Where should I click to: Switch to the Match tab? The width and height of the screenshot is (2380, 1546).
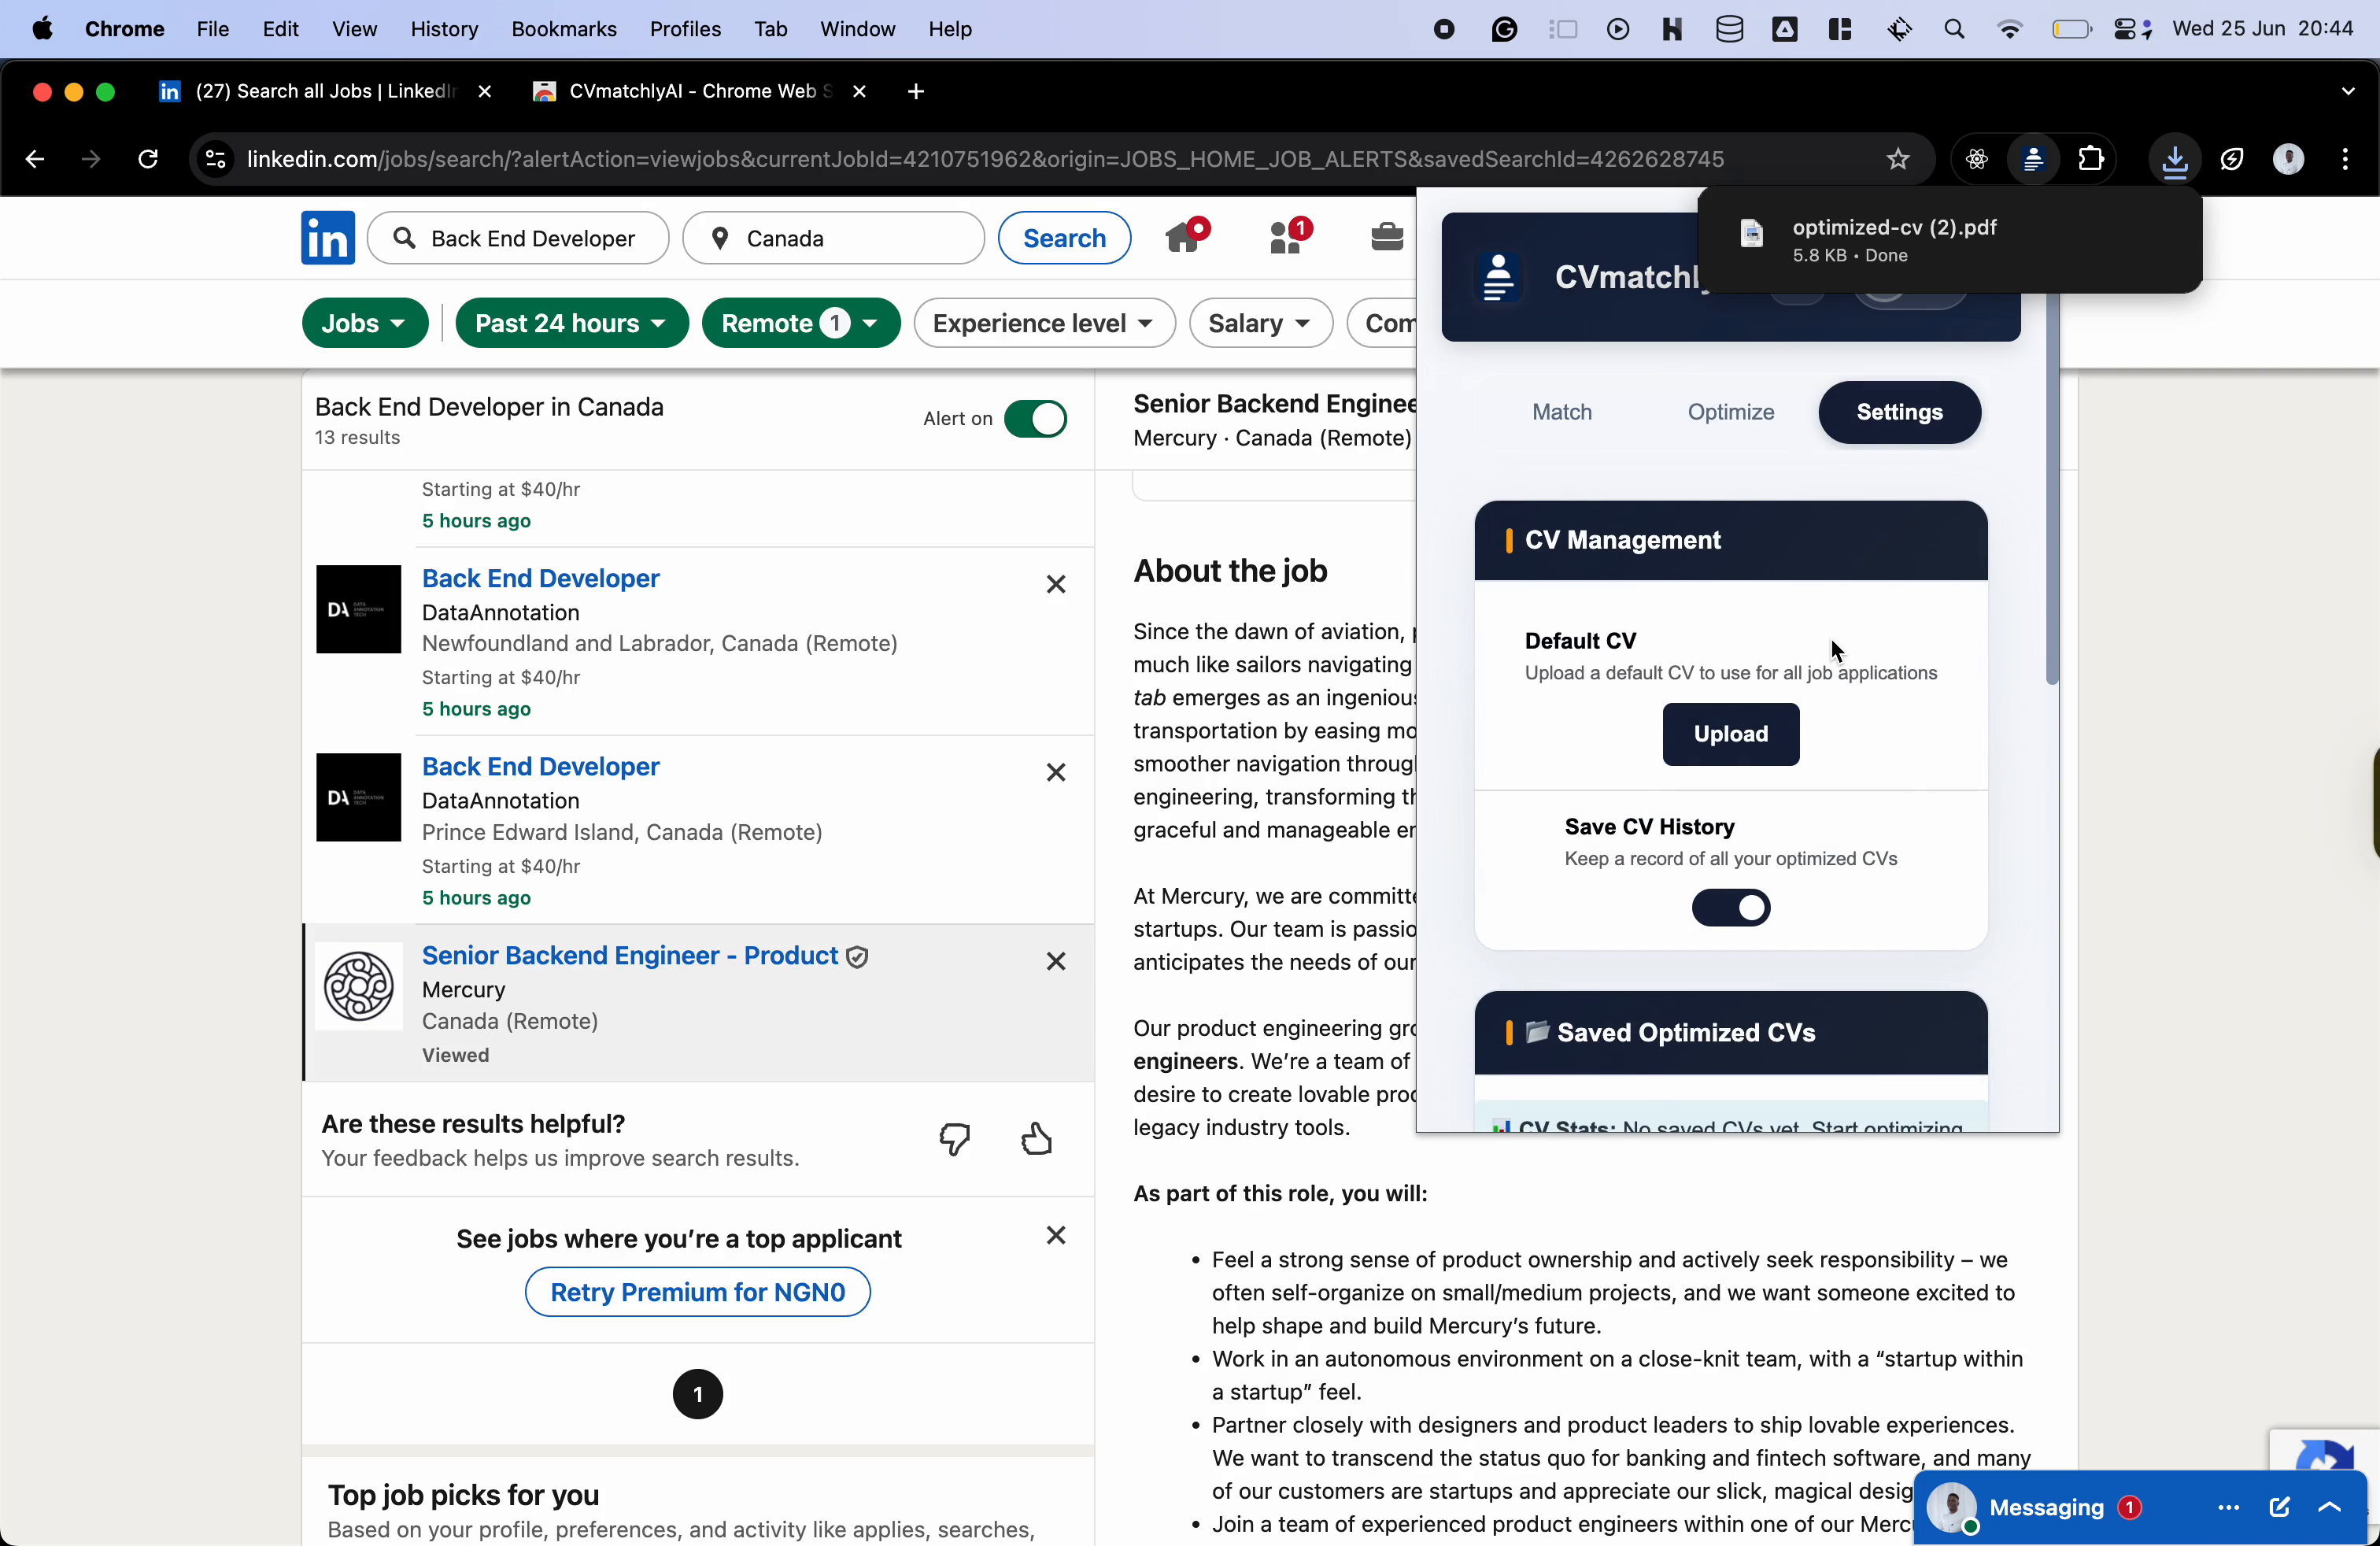point(1561,412)
